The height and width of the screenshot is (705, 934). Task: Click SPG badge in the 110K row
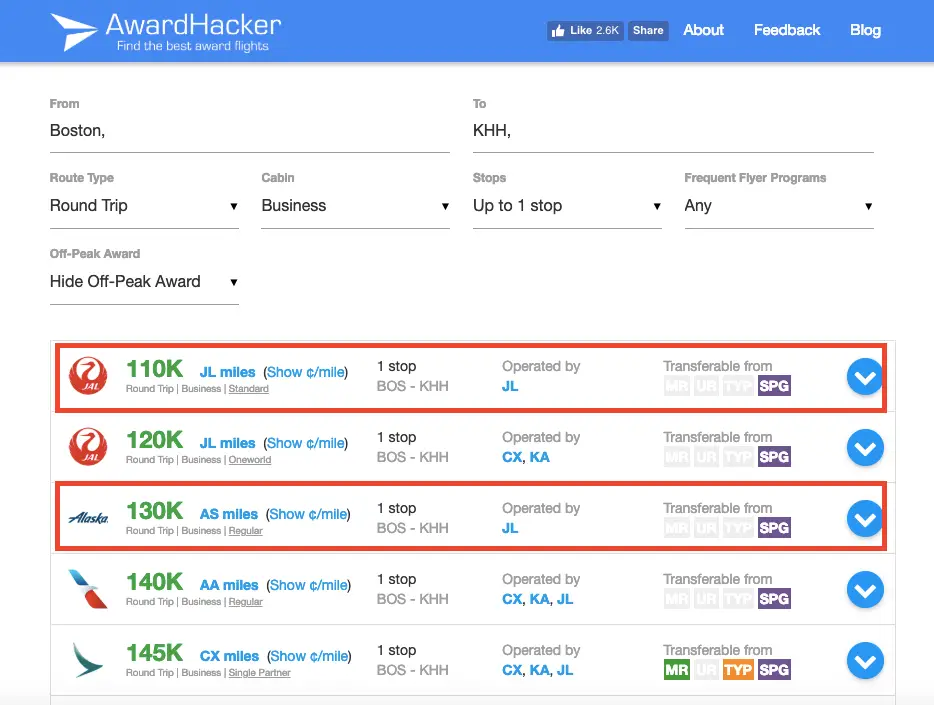(x=774, y=386)
